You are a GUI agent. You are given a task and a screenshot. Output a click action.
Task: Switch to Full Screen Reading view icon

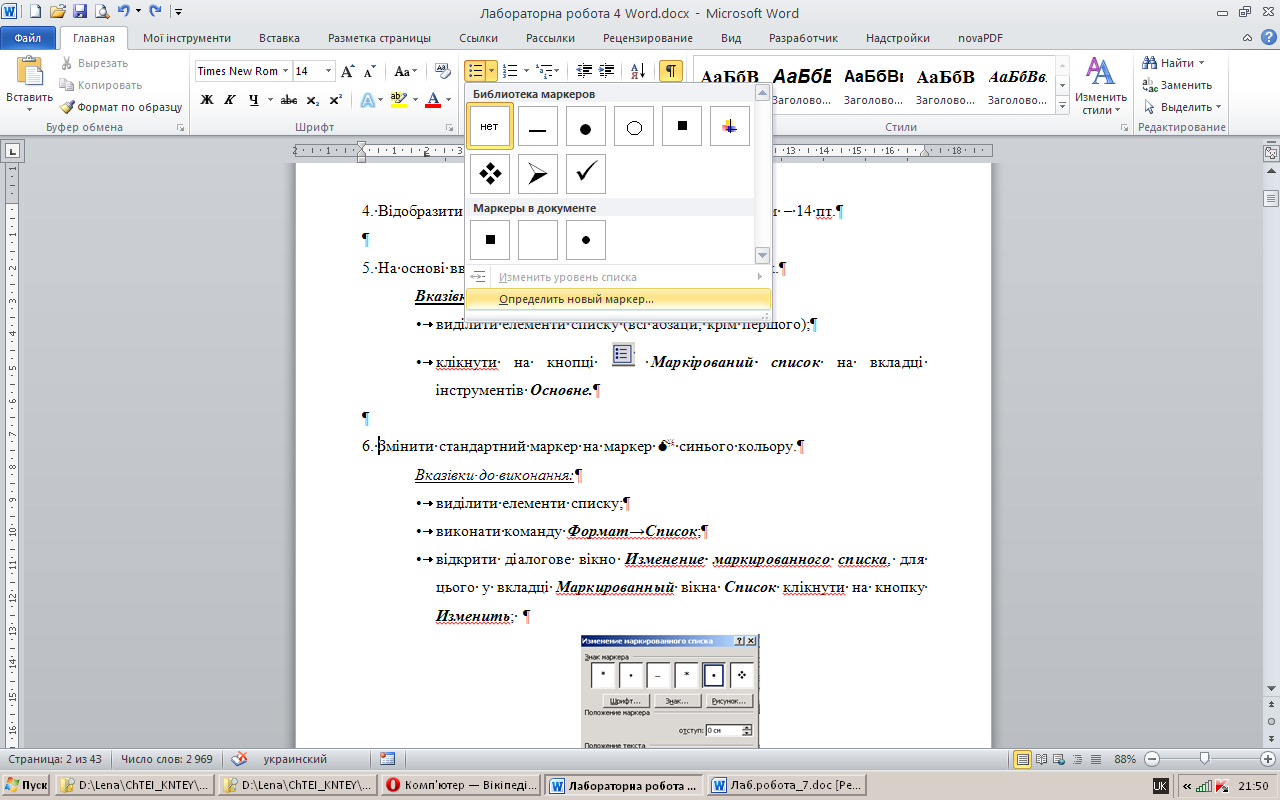1042,759
